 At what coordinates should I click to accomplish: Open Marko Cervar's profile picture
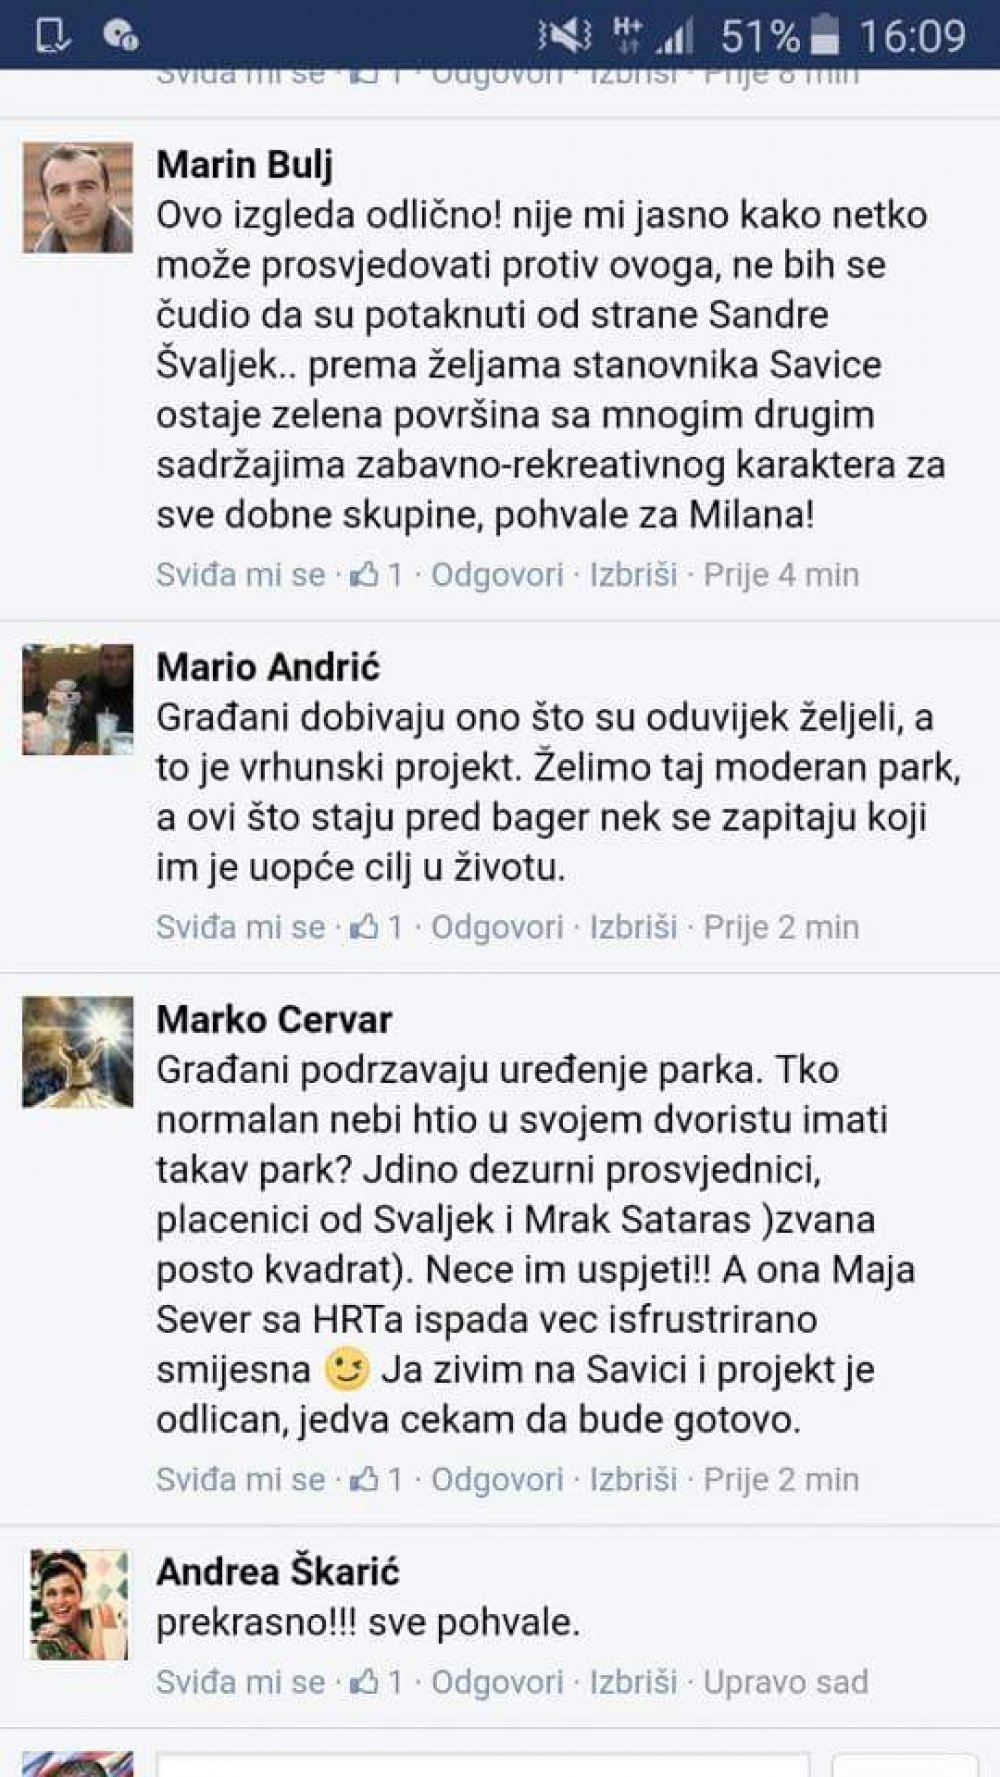point(78,1052)
